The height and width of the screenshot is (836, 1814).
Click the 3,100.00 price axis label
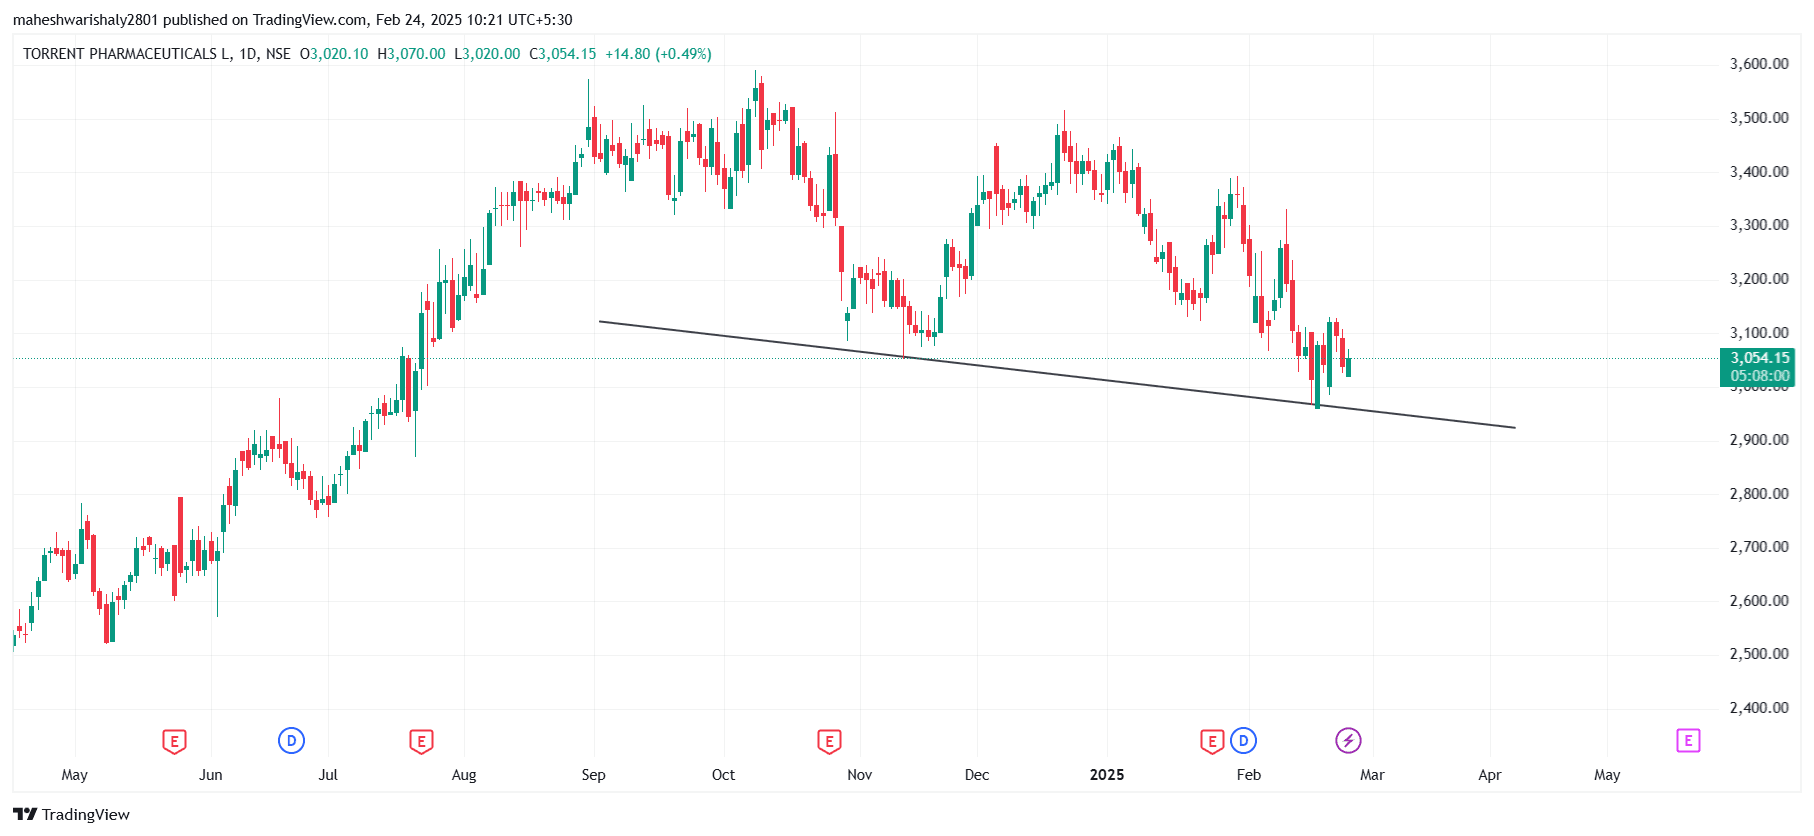click(1759, 333)
